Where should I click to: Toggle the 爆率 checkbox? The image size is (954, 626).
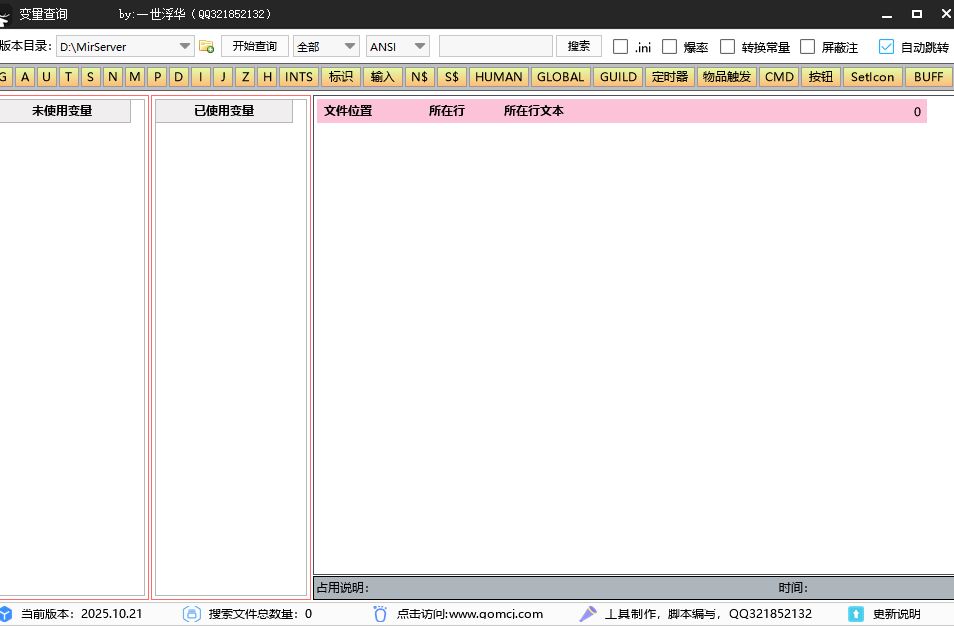[670, 47]
